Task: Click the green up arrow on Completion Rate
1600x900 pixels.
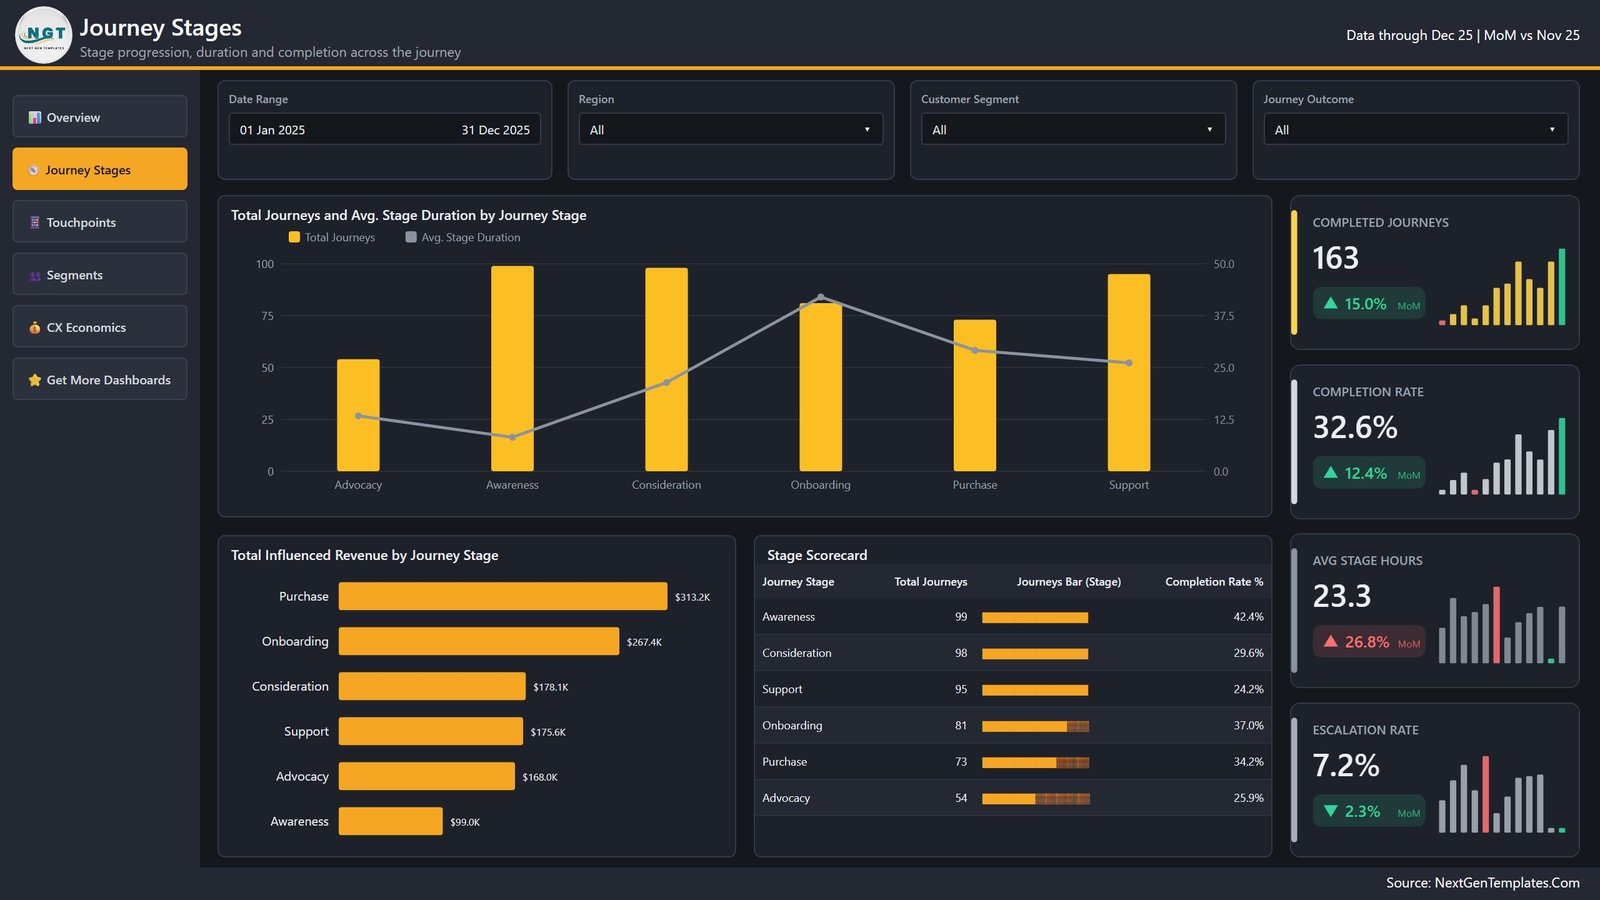Action: 1331,472
